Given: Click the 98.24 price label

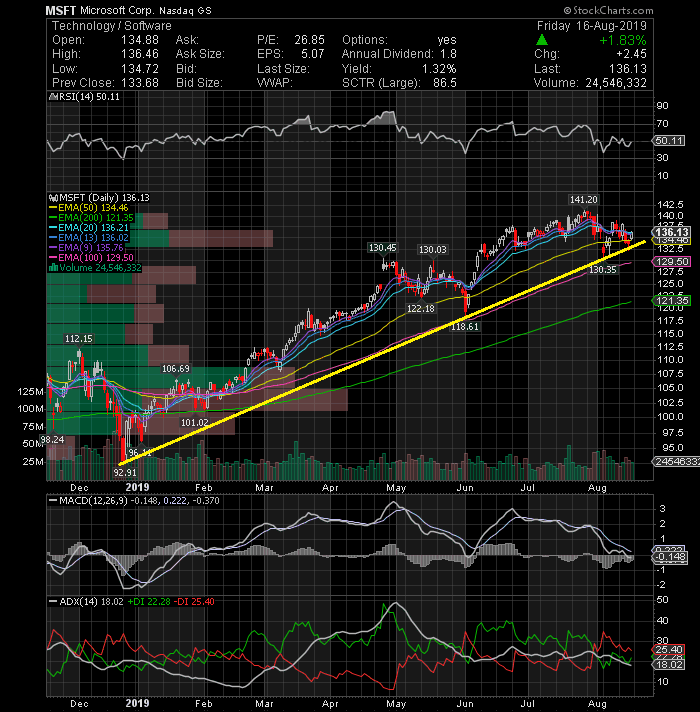Looking at the screenshot, I should pos(52,439).
